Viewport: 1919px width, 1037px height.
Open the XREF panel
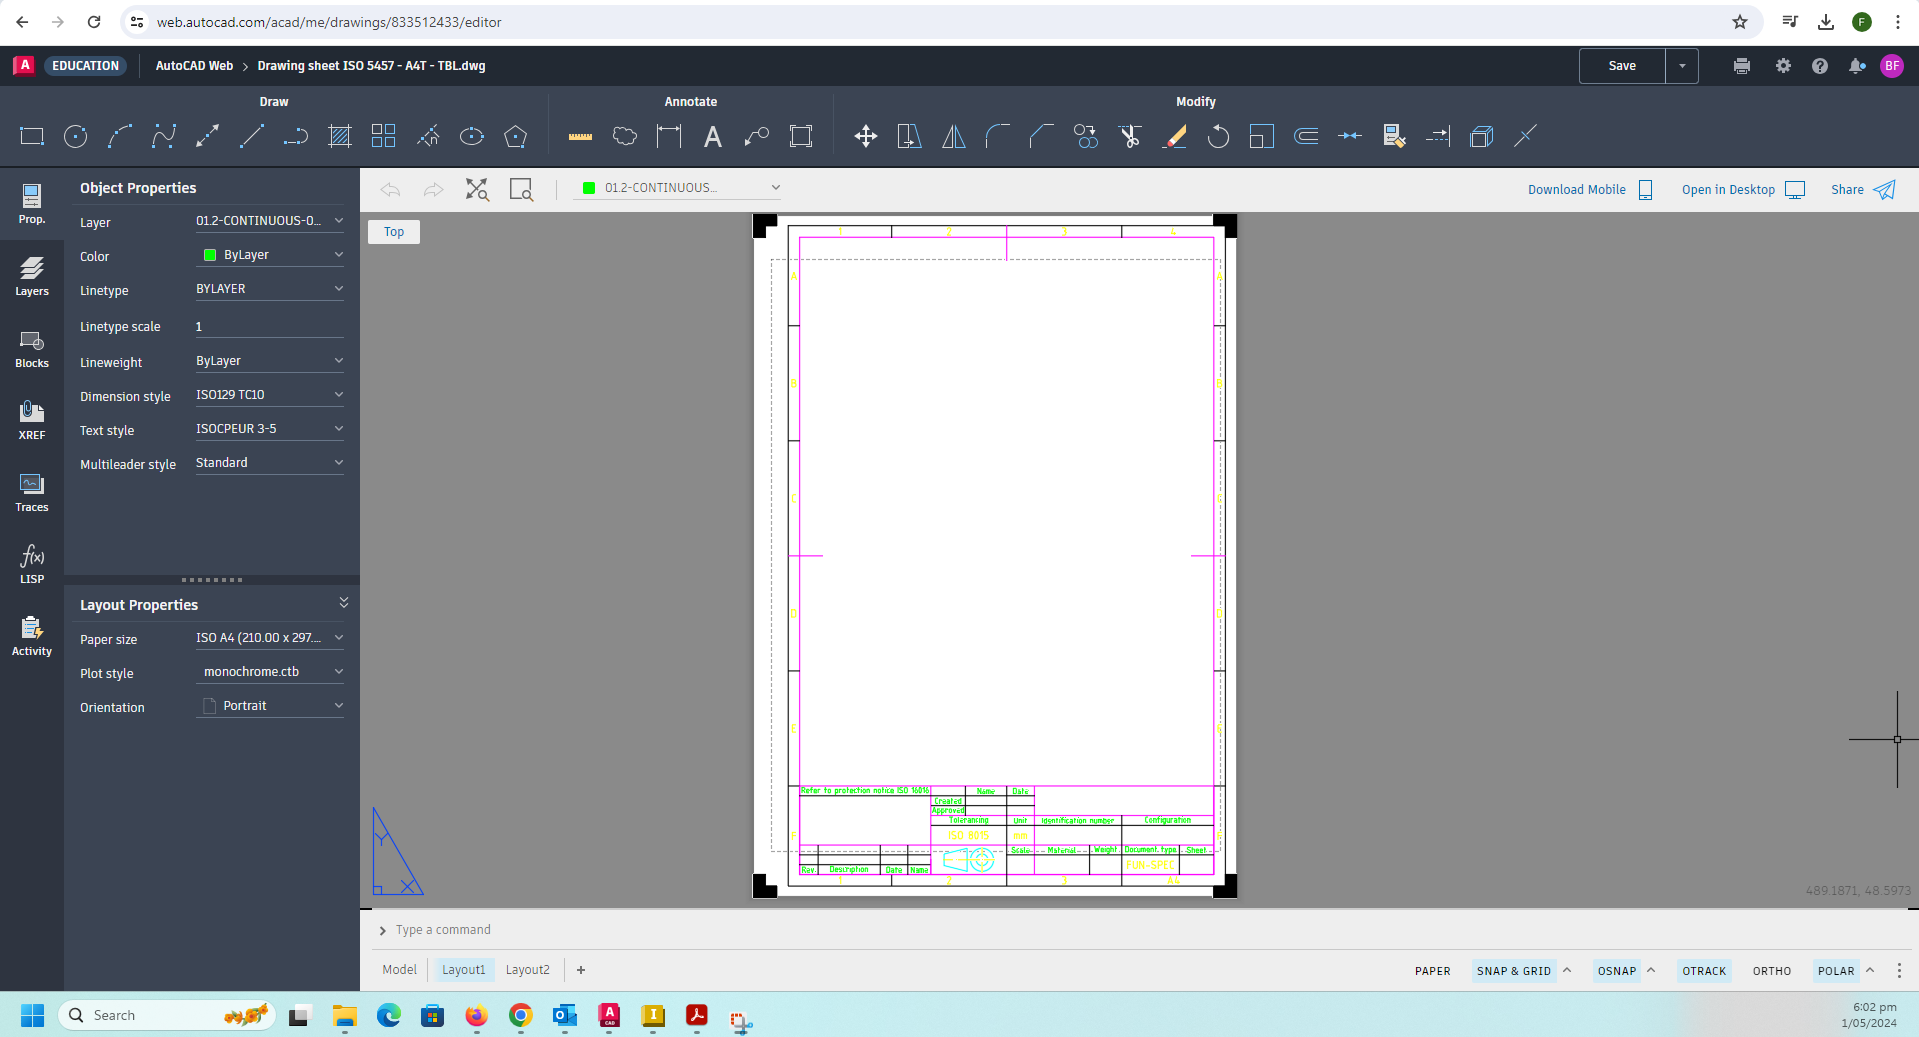click(32, 420)
